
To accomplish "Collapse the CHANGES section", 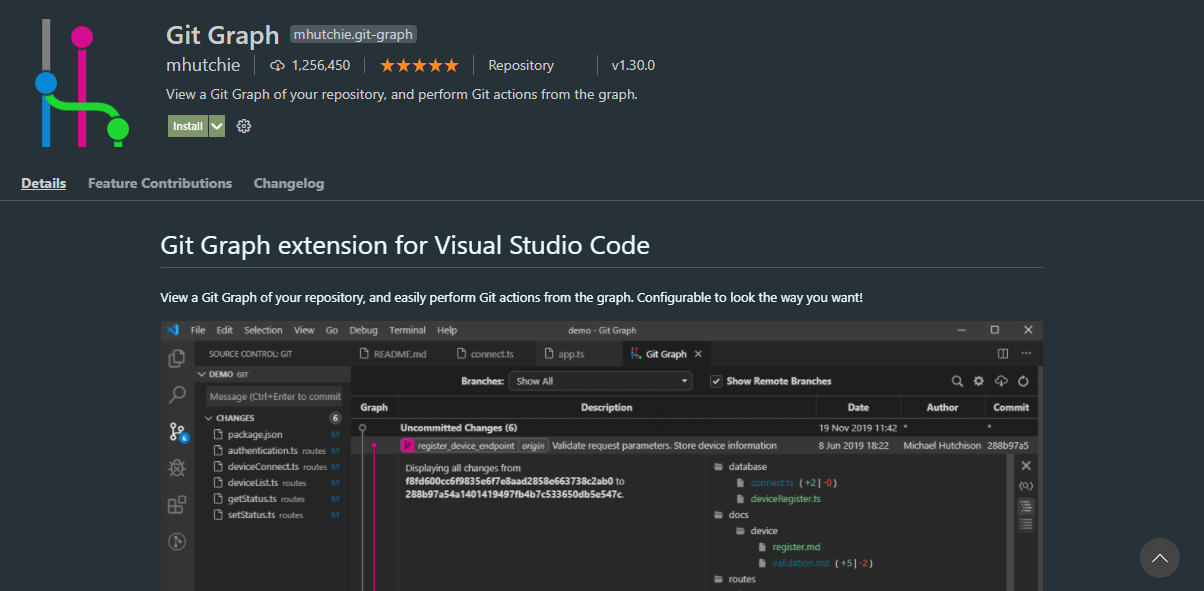I will 208,418.
